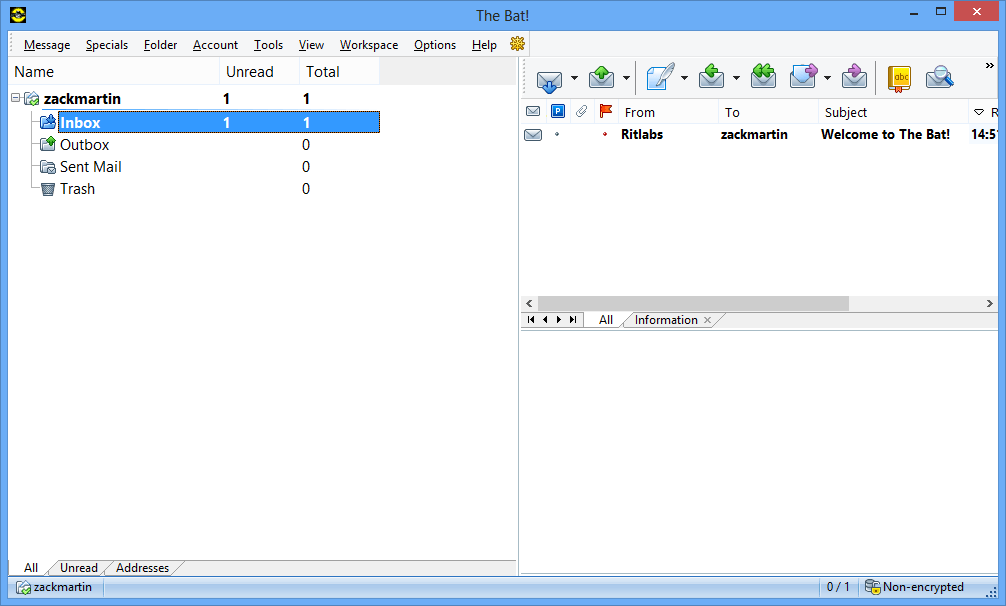Open the Get new mail dropdown arrow
The image size is (1006, 606).
coord(574,78)
